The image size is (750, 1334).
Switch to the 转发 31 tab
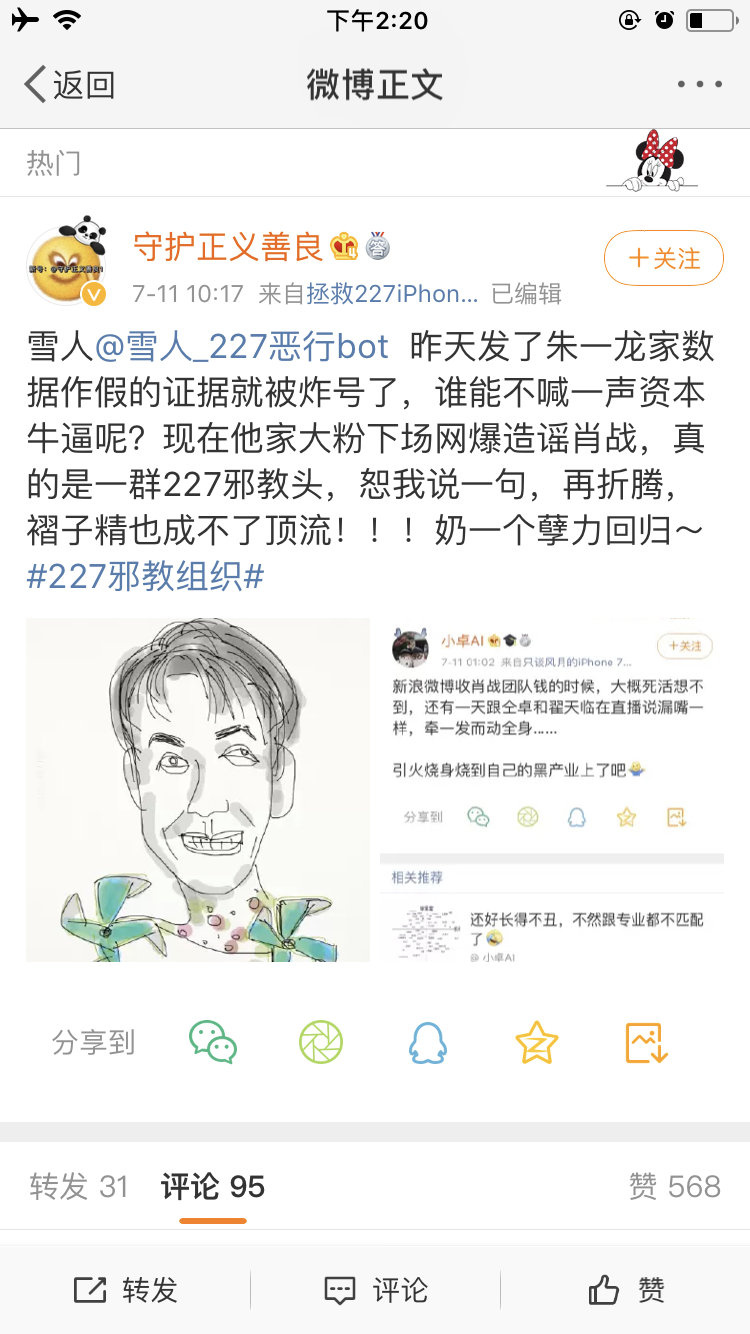[79, 1186]
